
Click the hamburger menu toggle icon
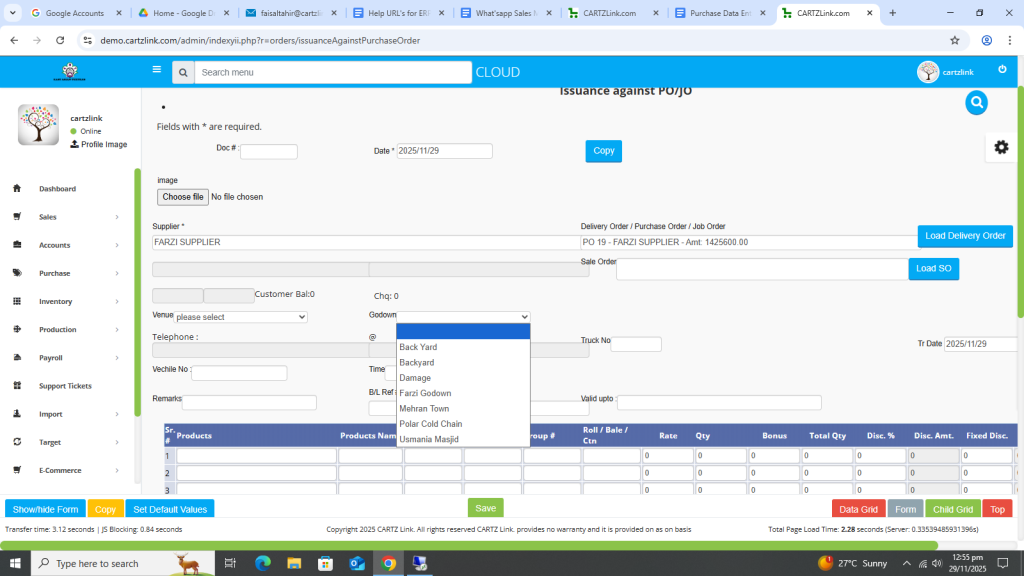(x=156, y=70)
